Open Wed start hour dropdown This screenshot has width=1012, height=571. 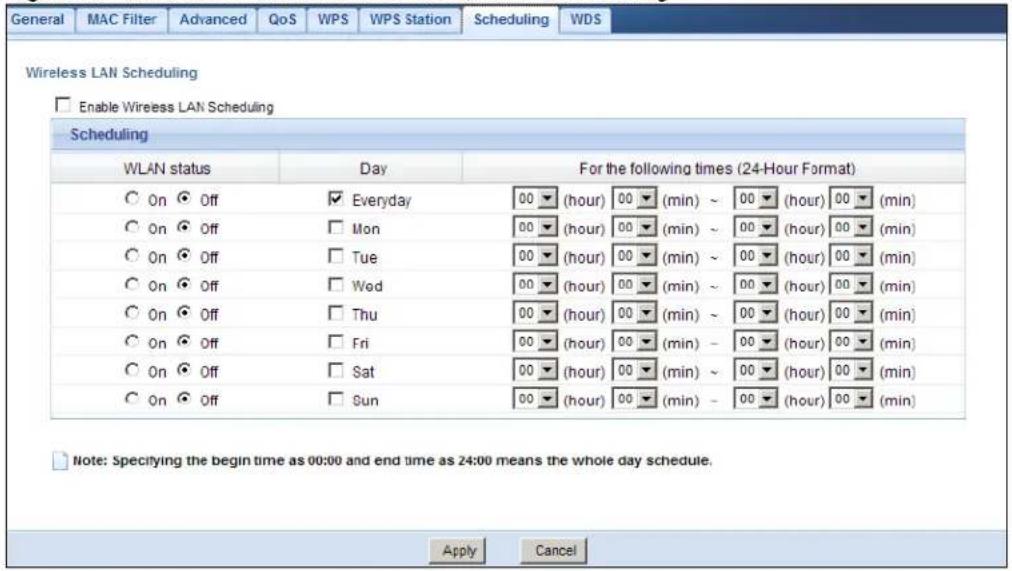pos(535,285)
